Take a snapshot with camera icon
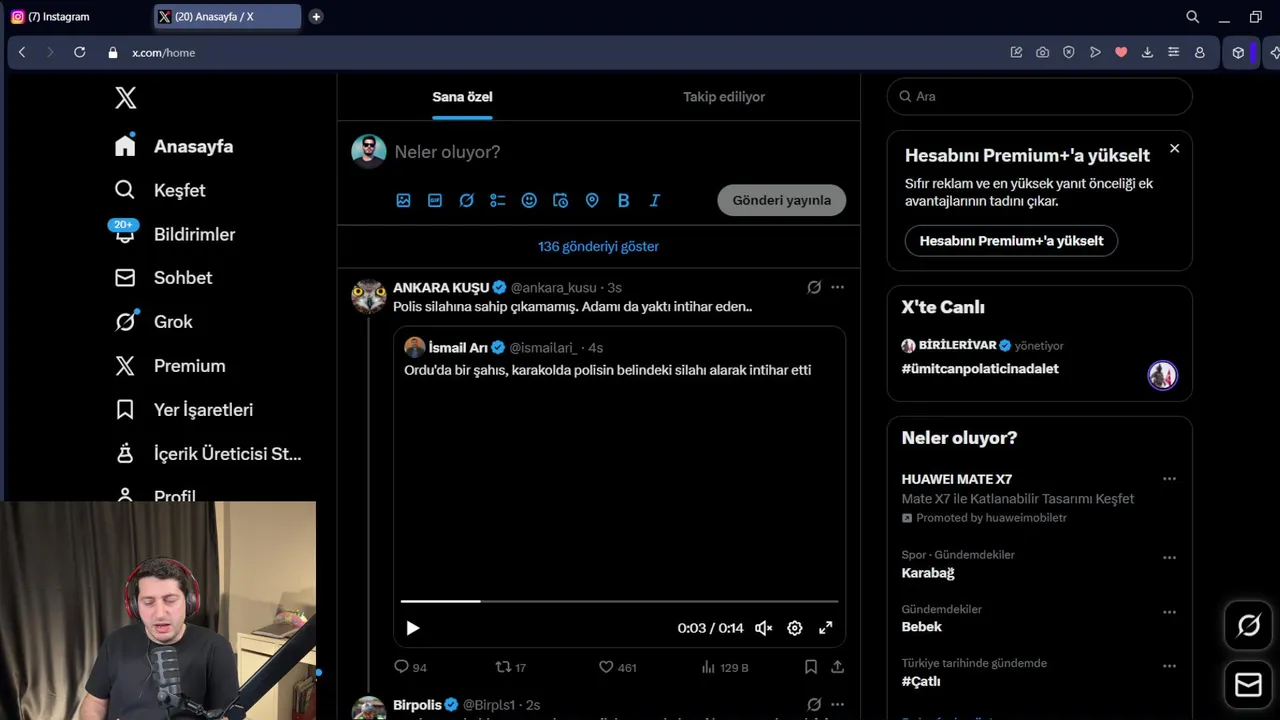Image resolution: width=1280 pixels, height=720 pixels. click(x=1043, y=52)
